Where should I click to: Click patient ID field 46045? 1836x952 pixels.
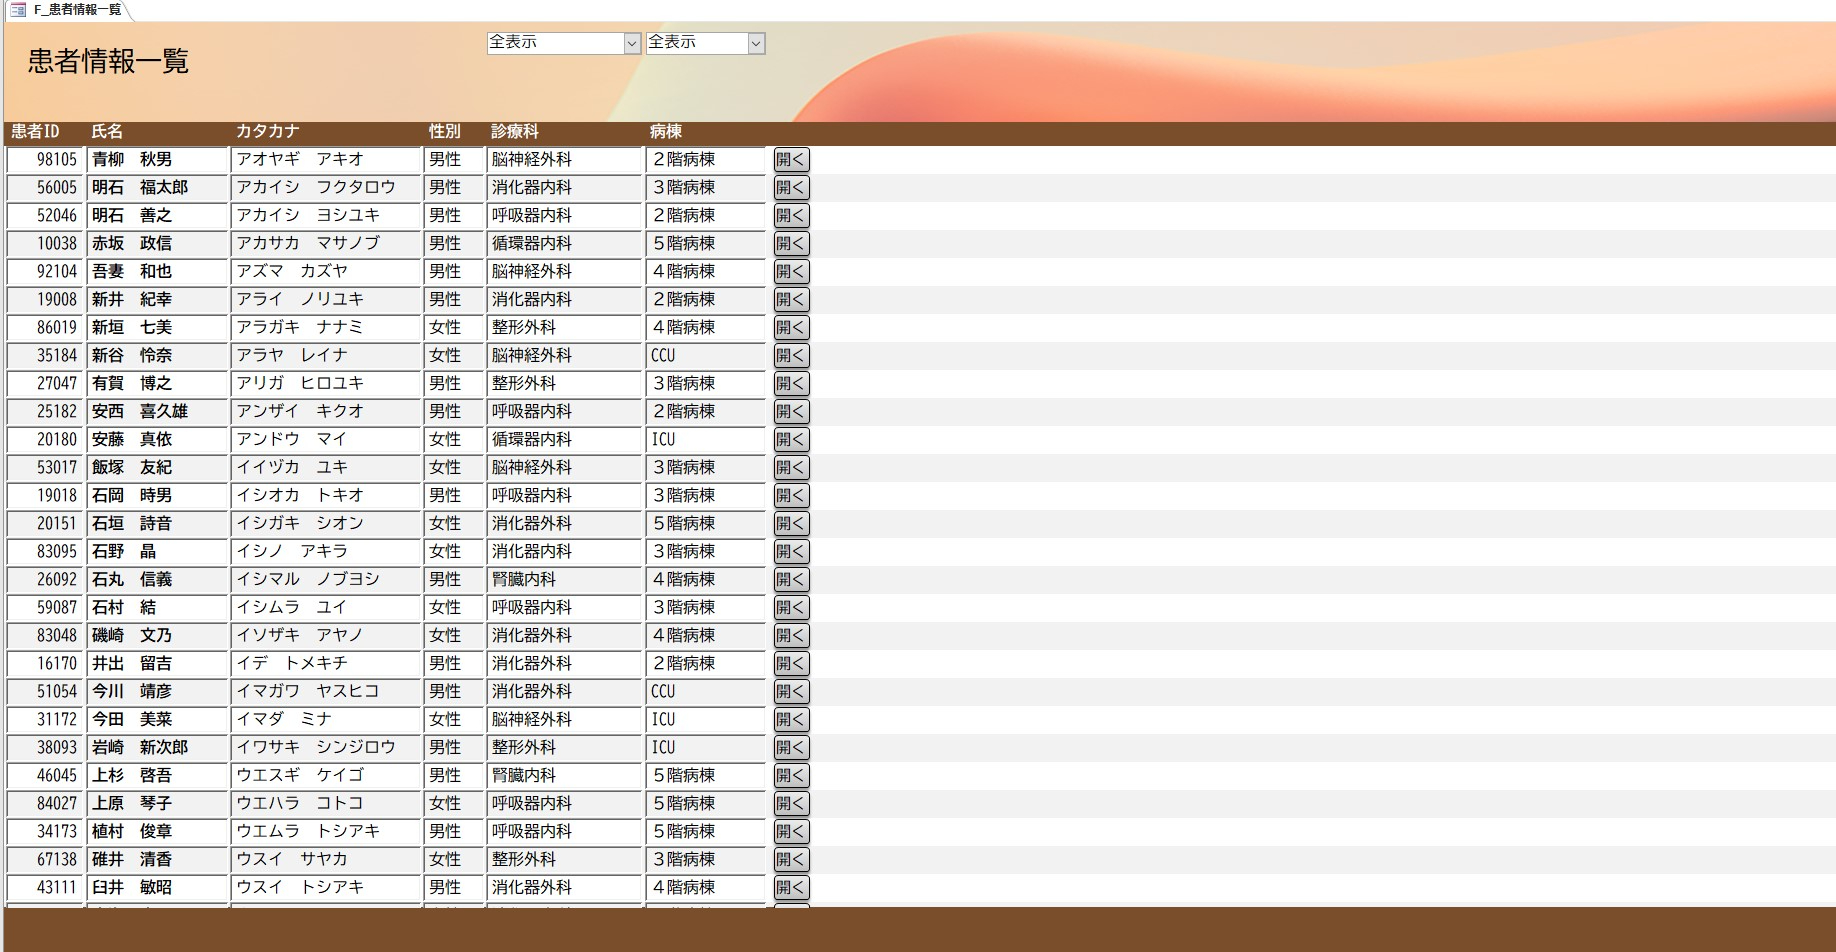(x=44, y=775)
